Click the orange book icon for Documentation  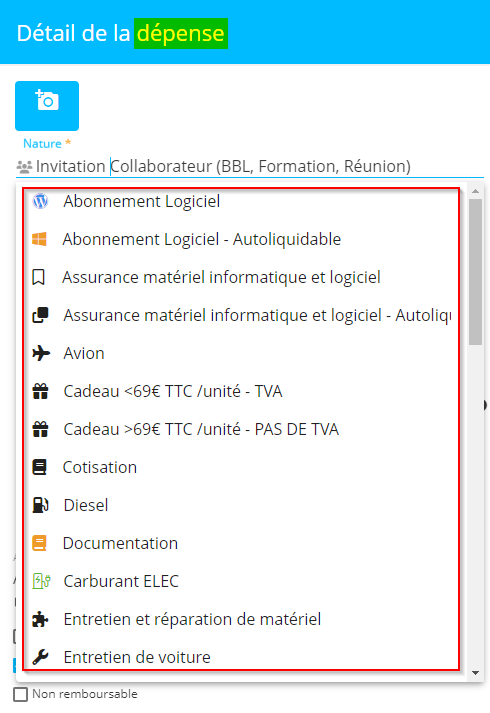coord(40,543)
